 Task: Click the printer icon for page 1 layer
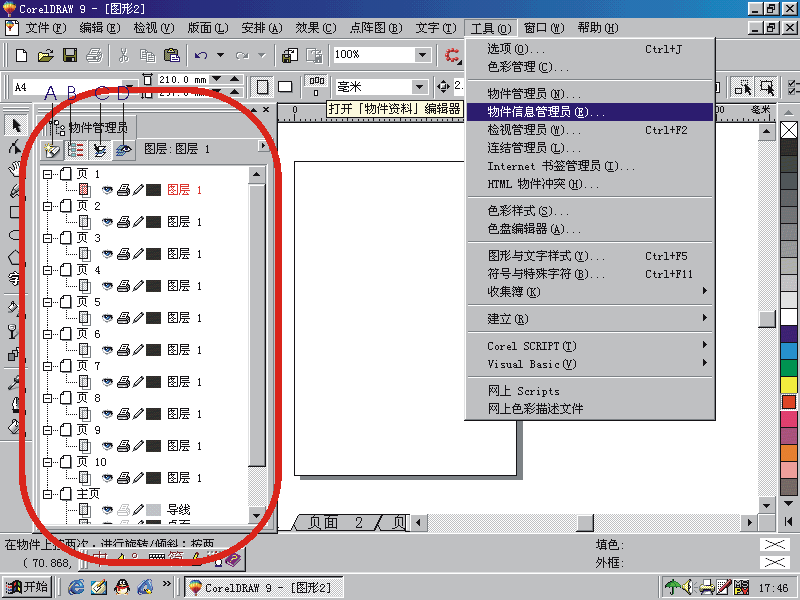(x=123, y=190)
